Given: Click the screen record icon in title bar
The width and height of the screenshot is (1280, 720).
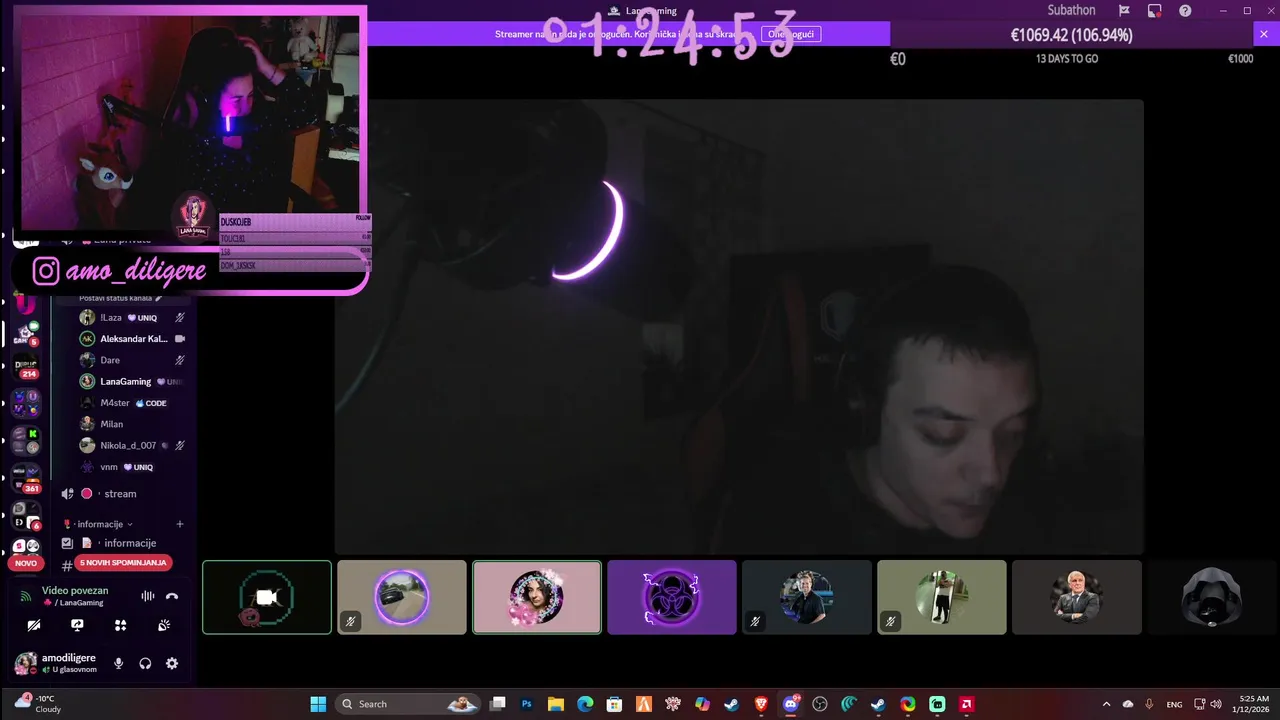Looking at the screenshot, I should 1155,10.
